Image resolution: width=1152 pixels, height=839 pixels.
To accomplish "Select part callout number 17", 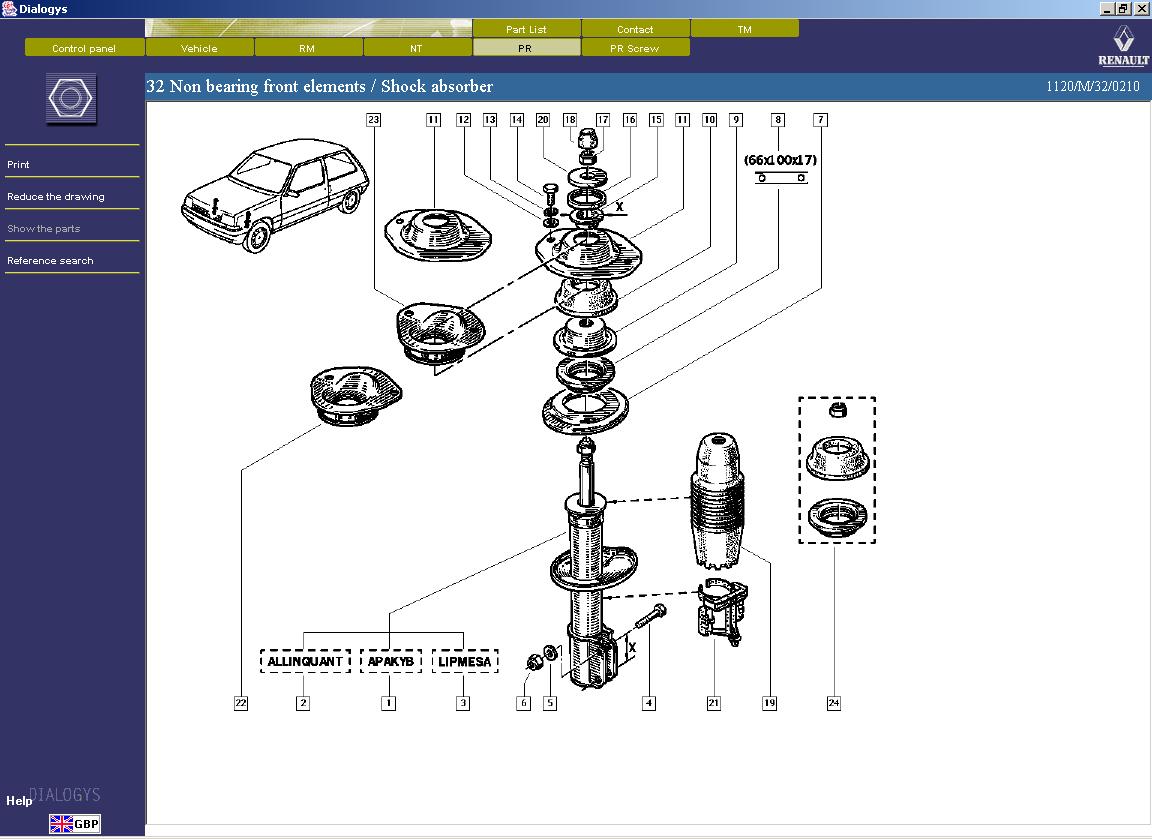I will [603, 120].
